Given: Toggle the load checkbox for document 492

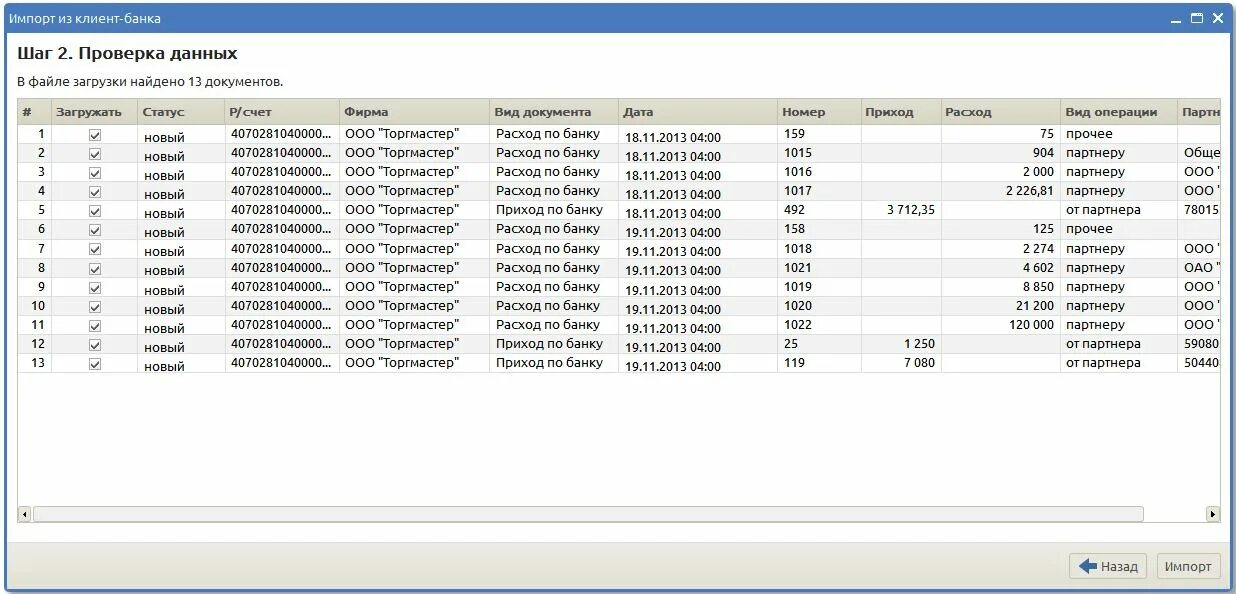Looking at the screenshot, I should [x=95, y=211].
